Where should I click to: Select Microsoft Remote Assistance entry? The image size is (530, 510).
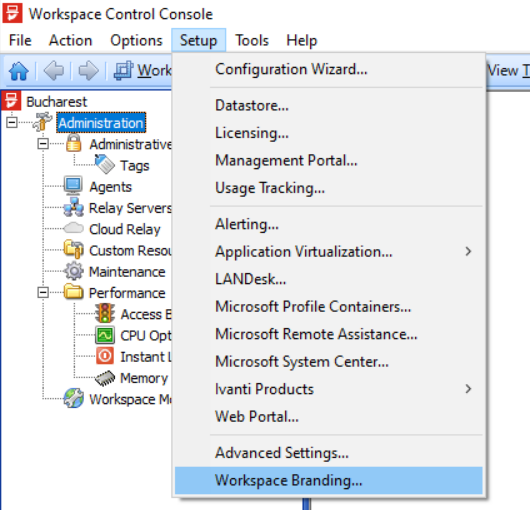[x=329, y=334]
